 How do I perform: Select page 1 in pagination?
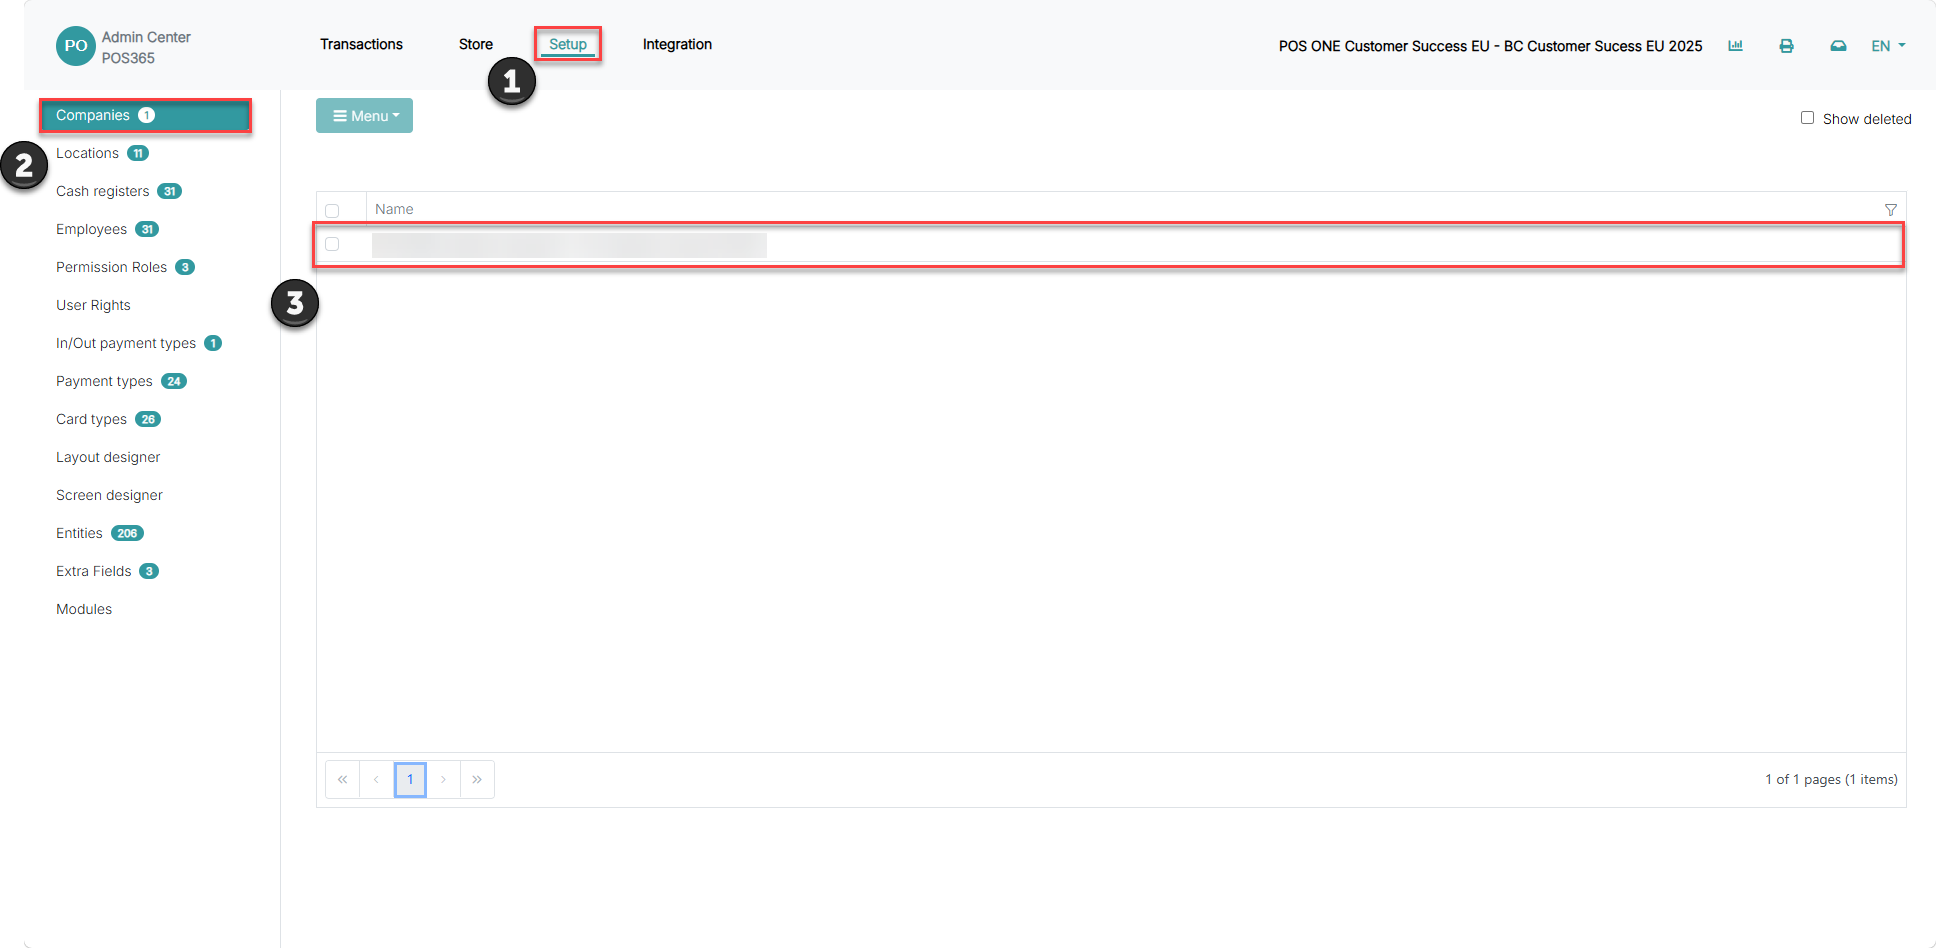pyautogui.click(x=410, y=779)
